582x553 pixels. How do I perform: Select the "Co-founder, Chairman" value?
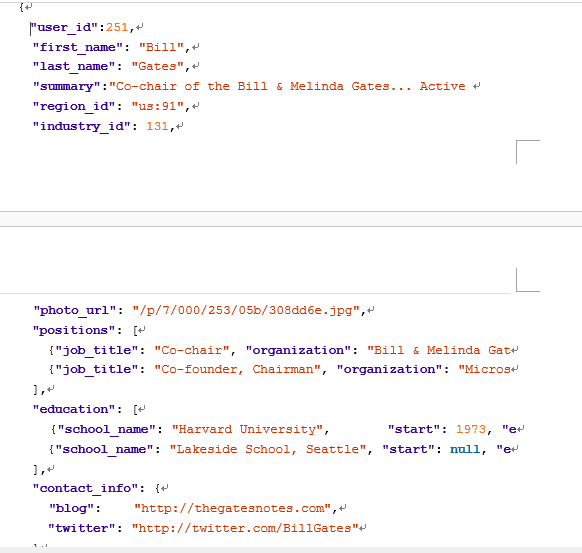point(238,370)
